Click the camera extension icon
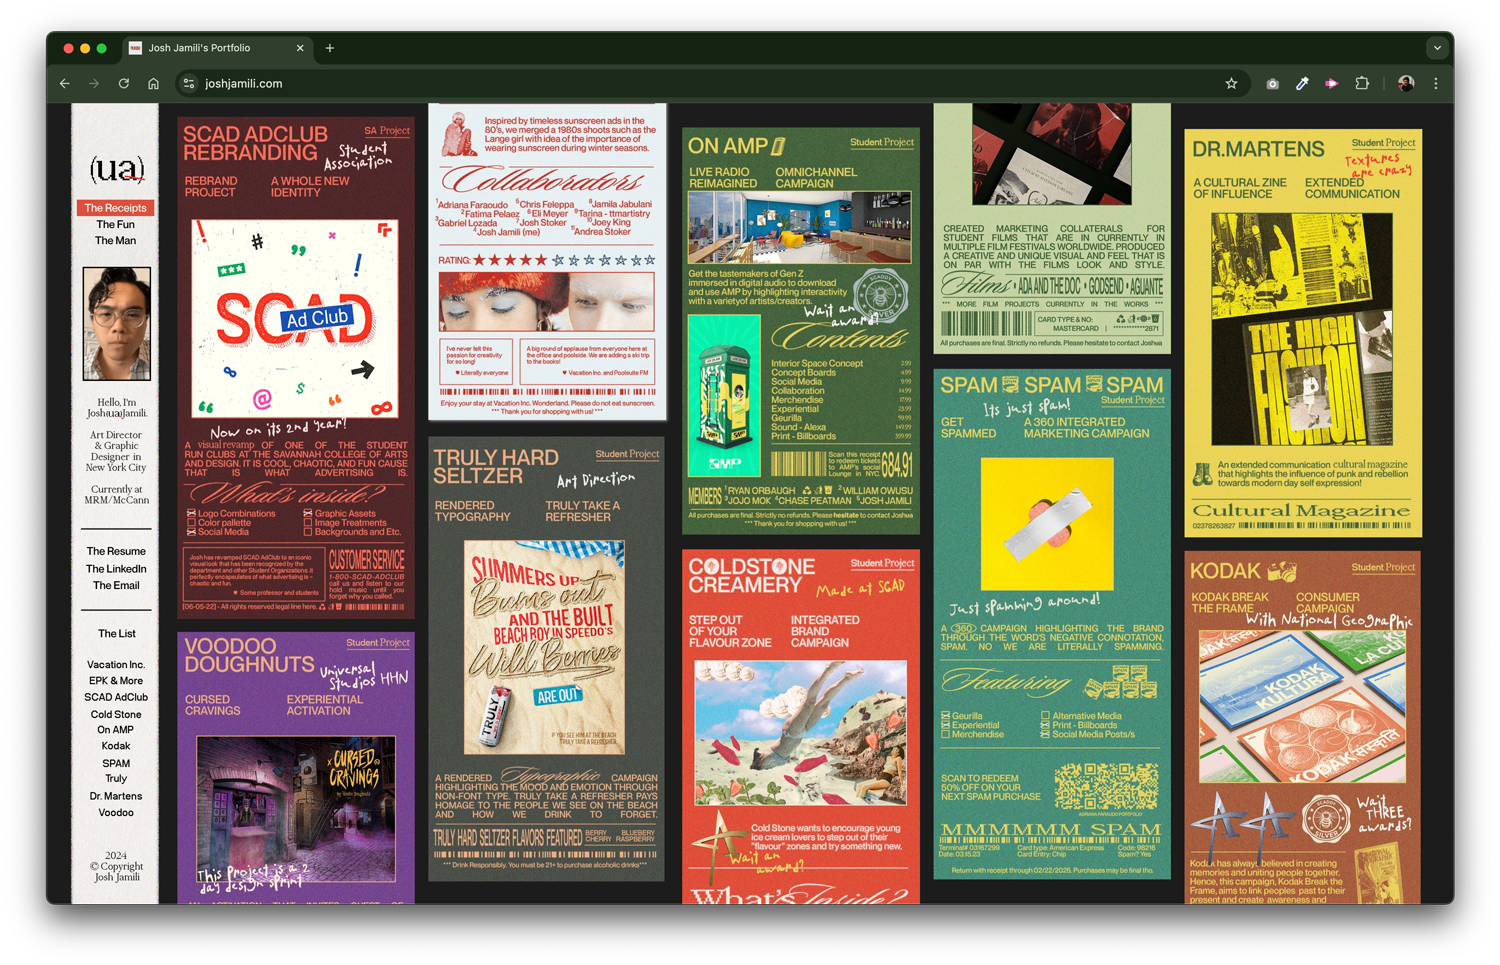Viewport: 1500px width, 965px height. point(1272,84)
